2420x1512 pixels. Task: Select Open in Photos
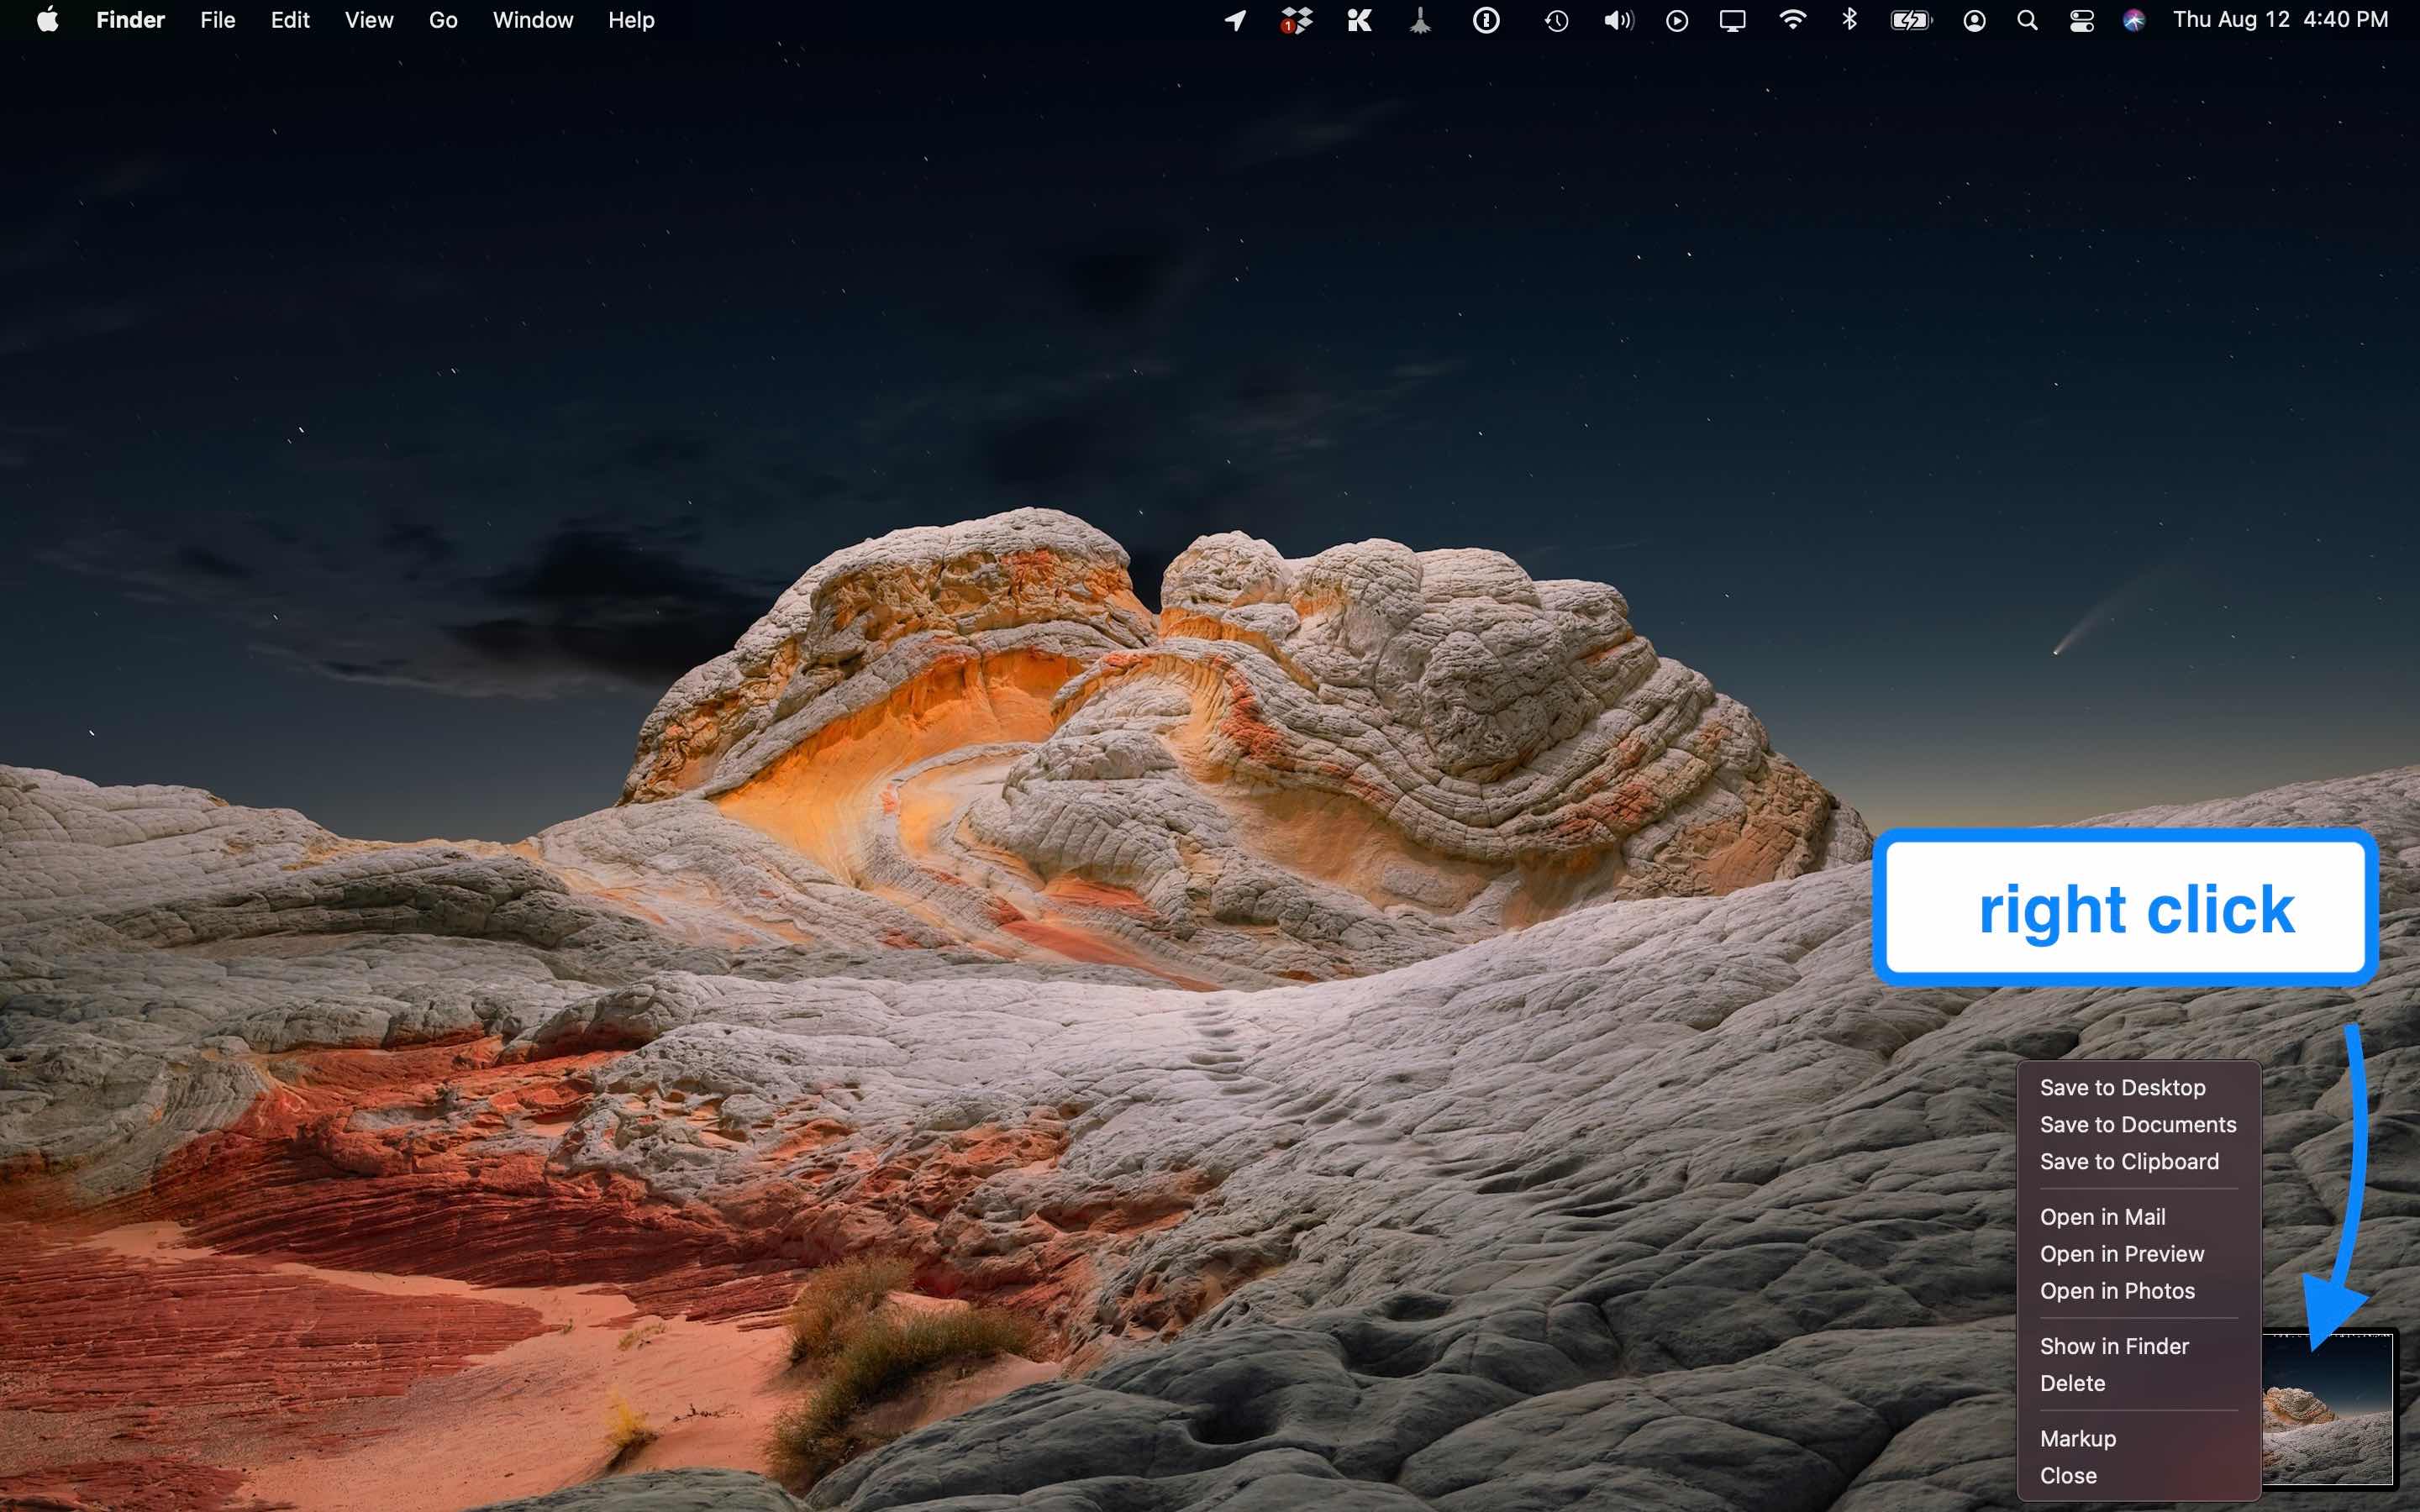coord(2117,1290)
